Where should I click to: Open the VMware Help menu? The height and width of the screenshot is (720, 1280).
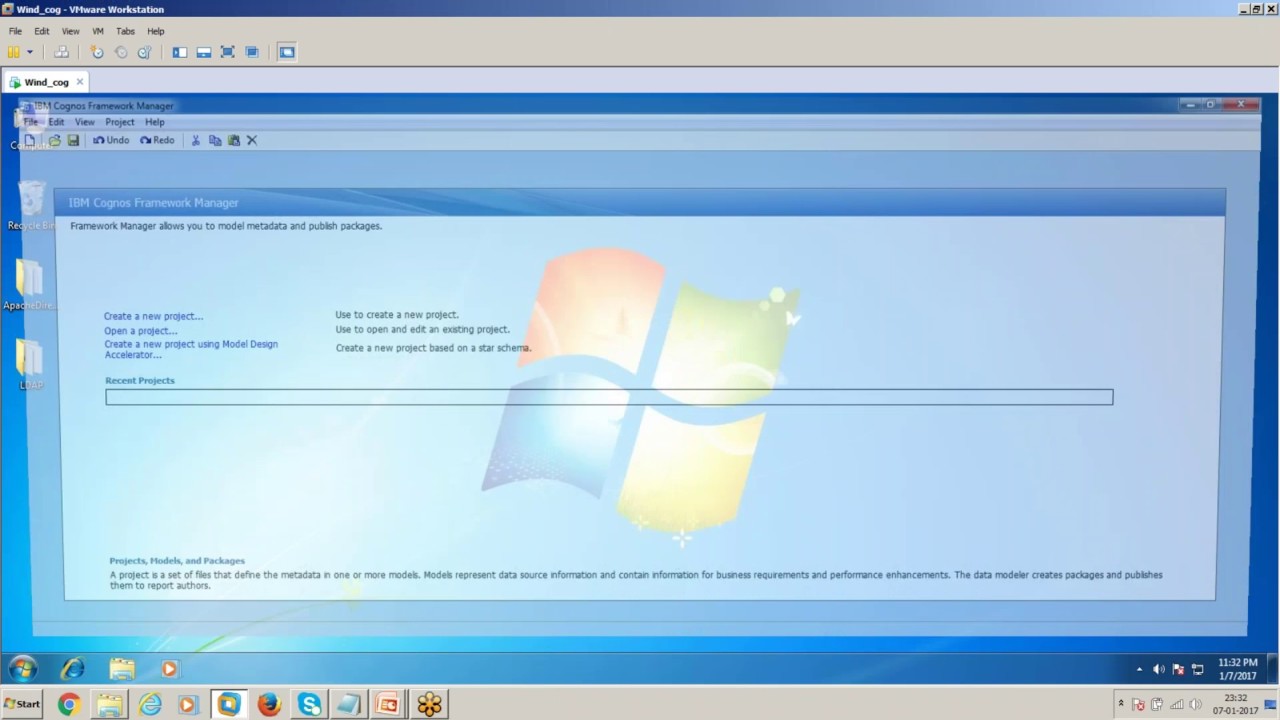tap(156, 31)
